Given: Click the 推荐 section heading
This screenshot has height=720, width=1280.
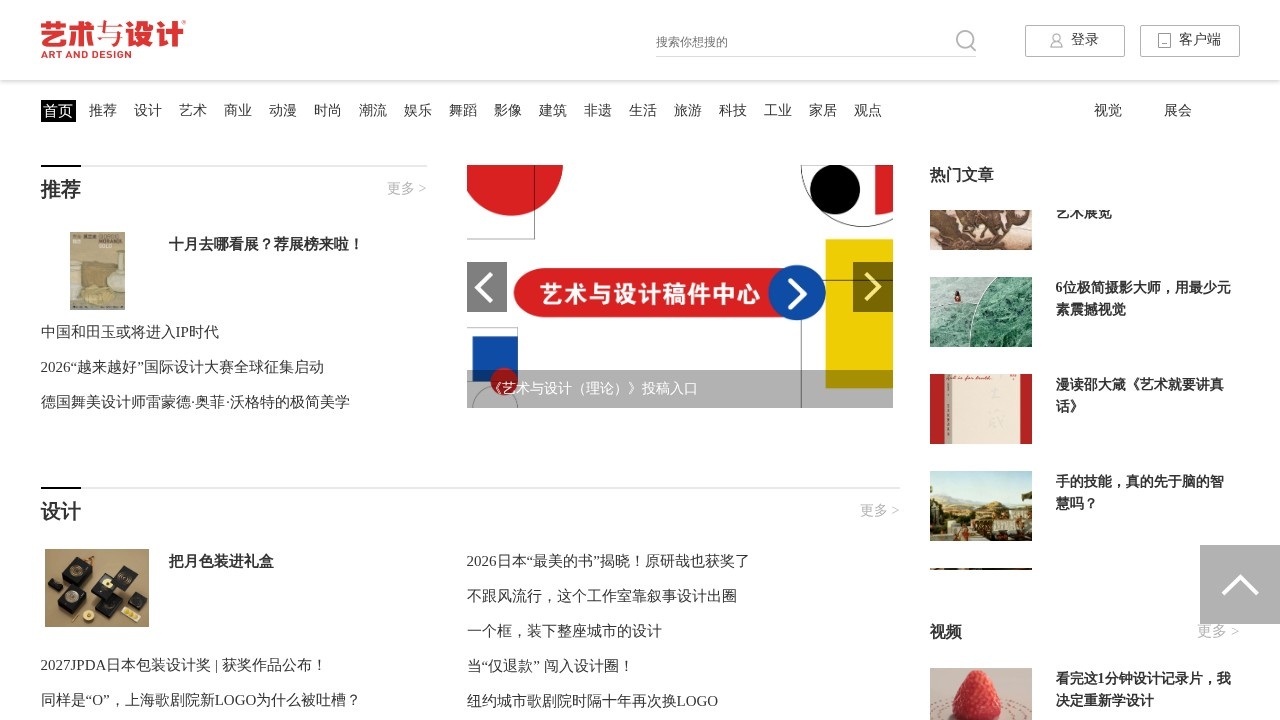Looking at the screenshot, I should coord(61,189).
